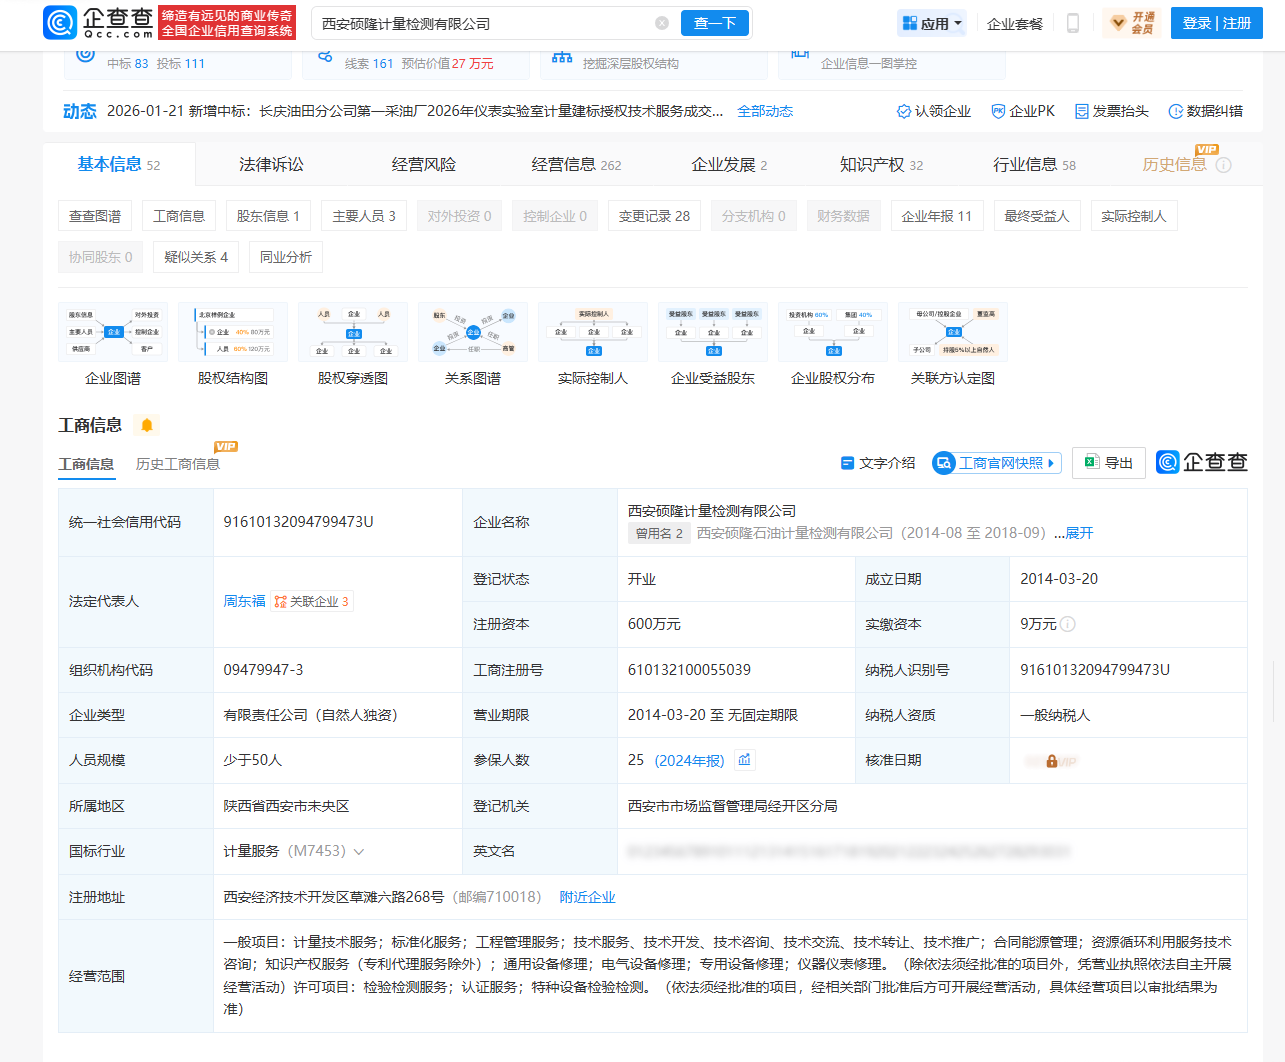The image size is (1285, 1062).
Task: Clear the search box with X icon
Action: pyautogui.click(x=662, y=23)
